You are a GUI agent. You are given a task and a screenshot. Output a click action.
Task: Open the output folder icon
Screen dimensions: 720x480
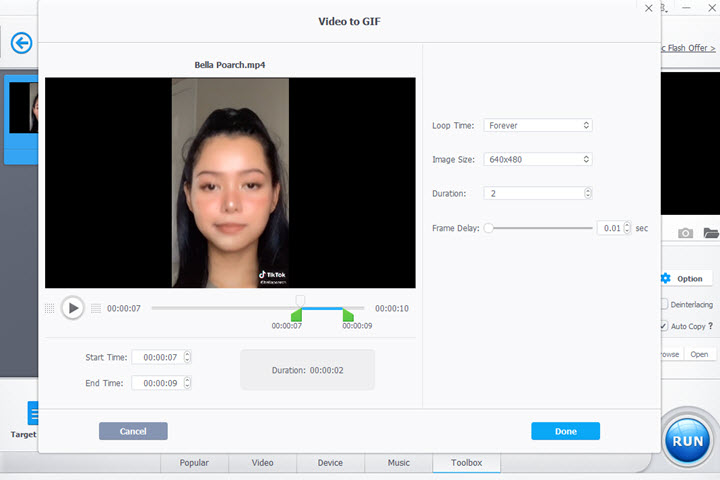[x=710, y=233]
